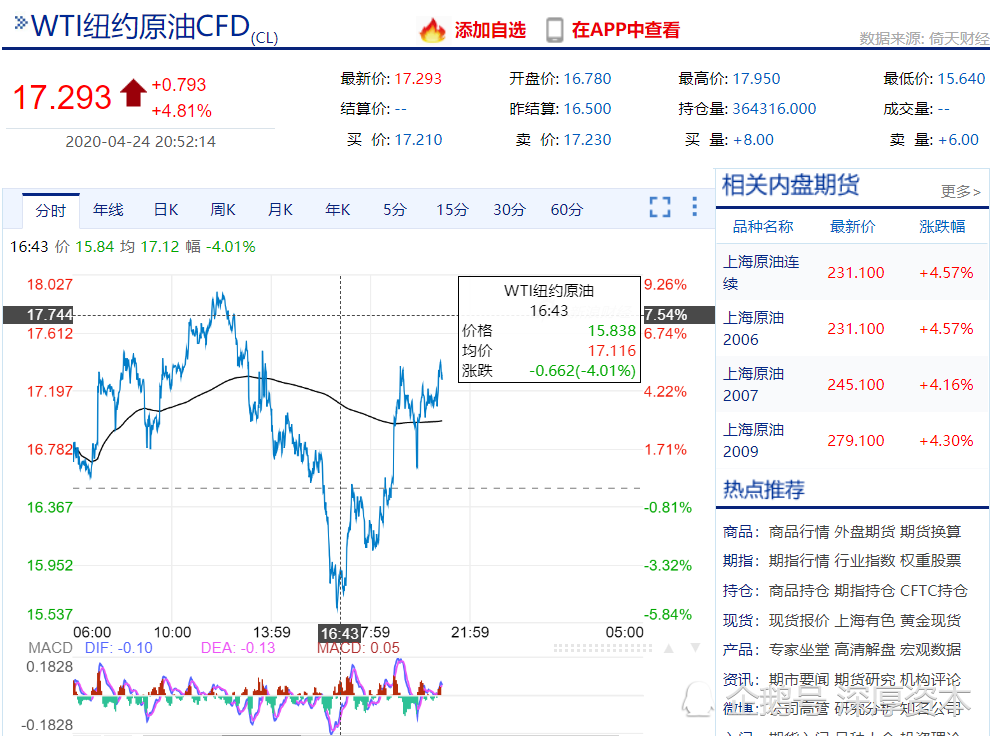Click the fire icon next to 添加自选
The image size is (994, 736).
click(433, 30)
